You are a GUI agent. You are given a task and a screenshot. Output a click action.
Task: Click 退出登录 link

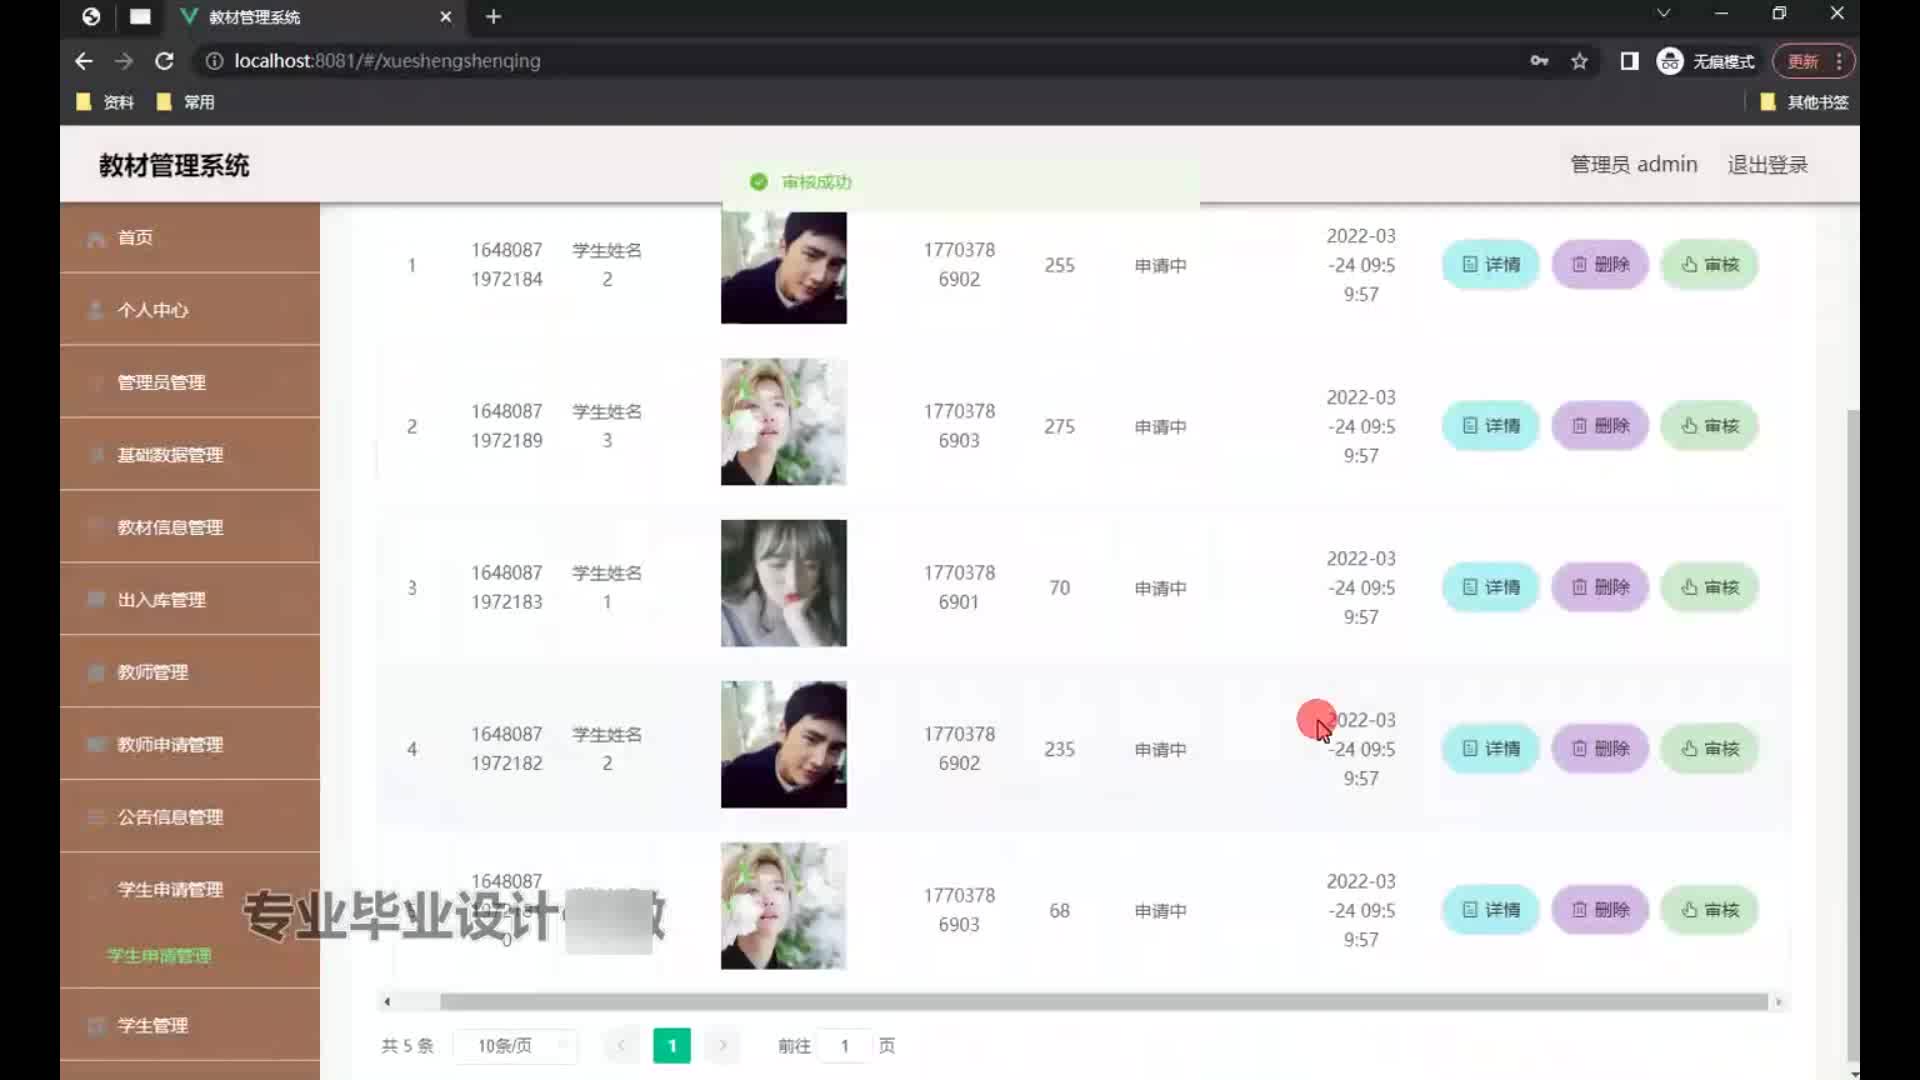1767,165
